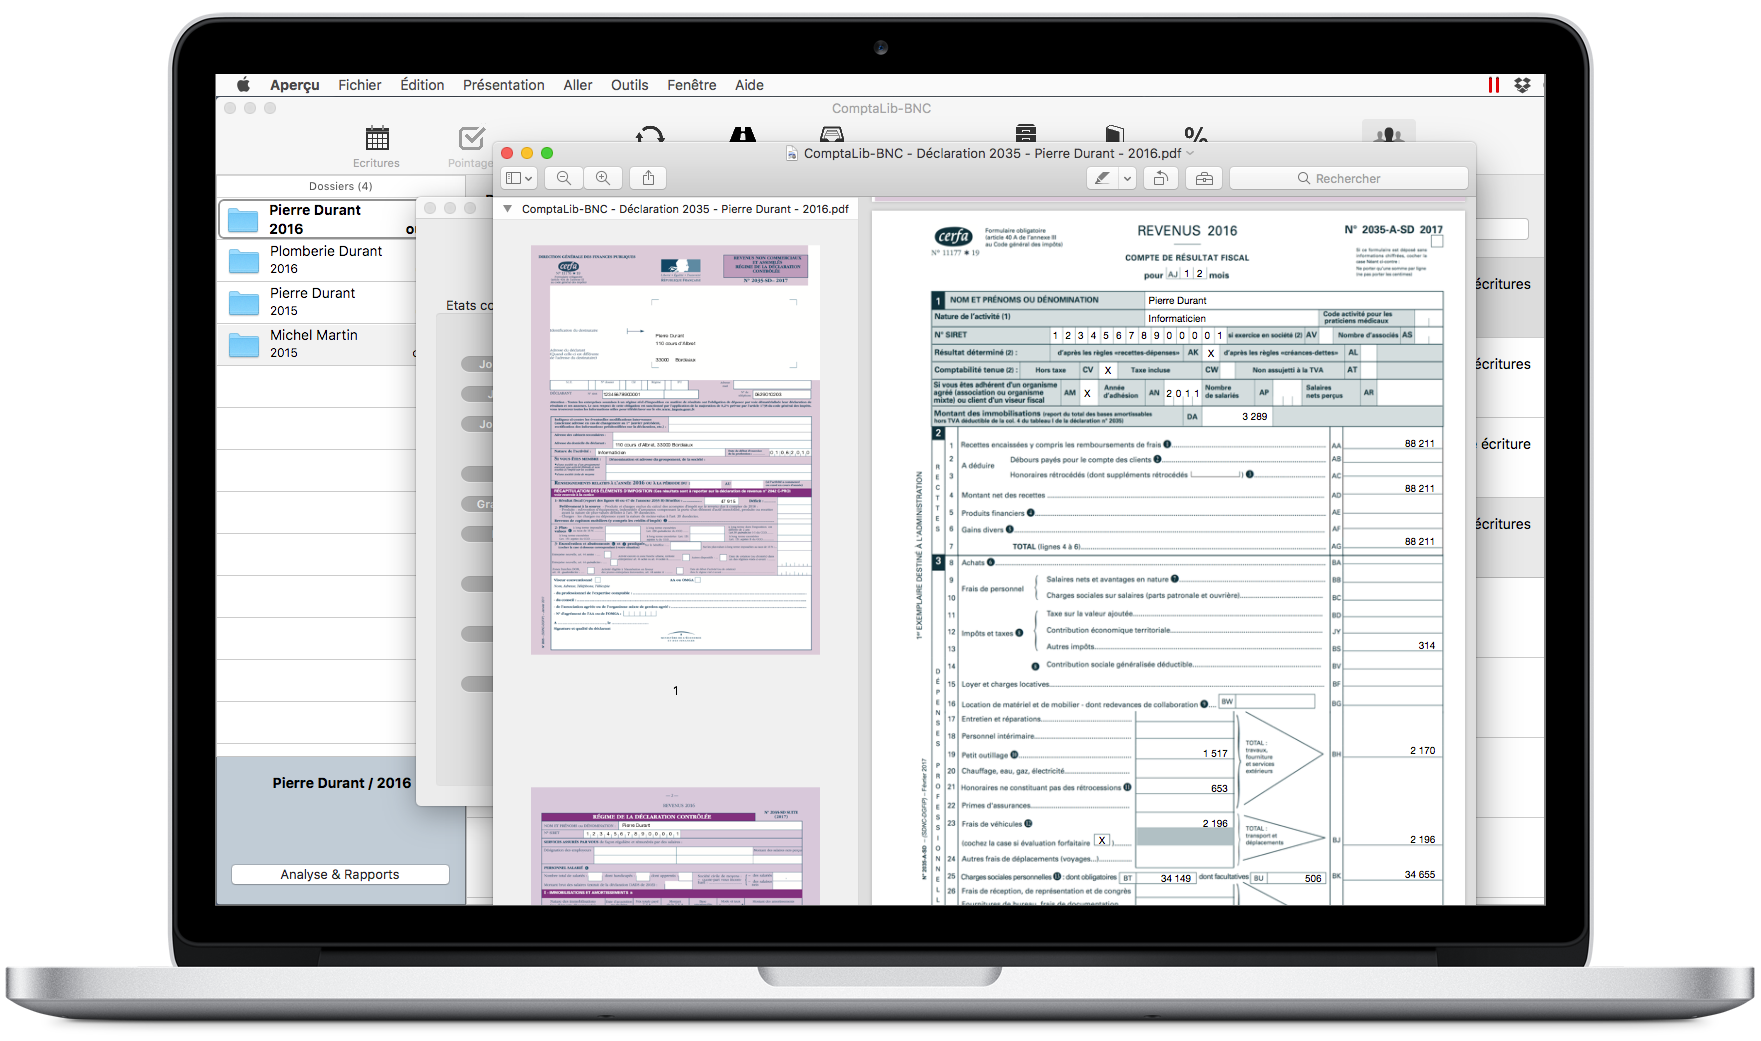
Task: Click the circular arrows icon in ComptaLib toolbar
Action: 650,134
